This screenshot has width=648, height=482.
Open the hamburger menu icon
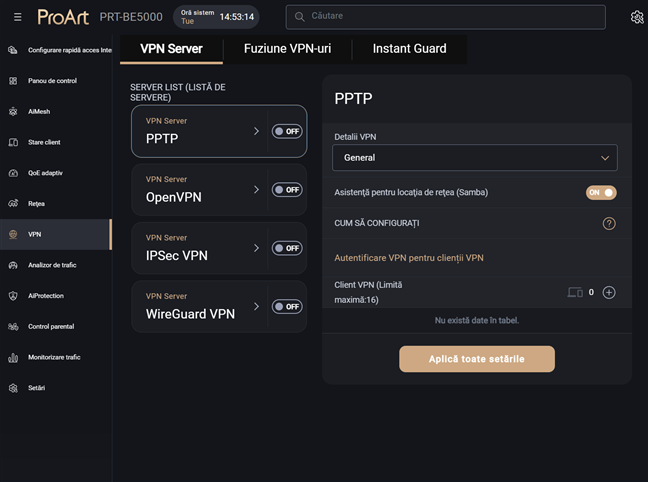(17, 17)
